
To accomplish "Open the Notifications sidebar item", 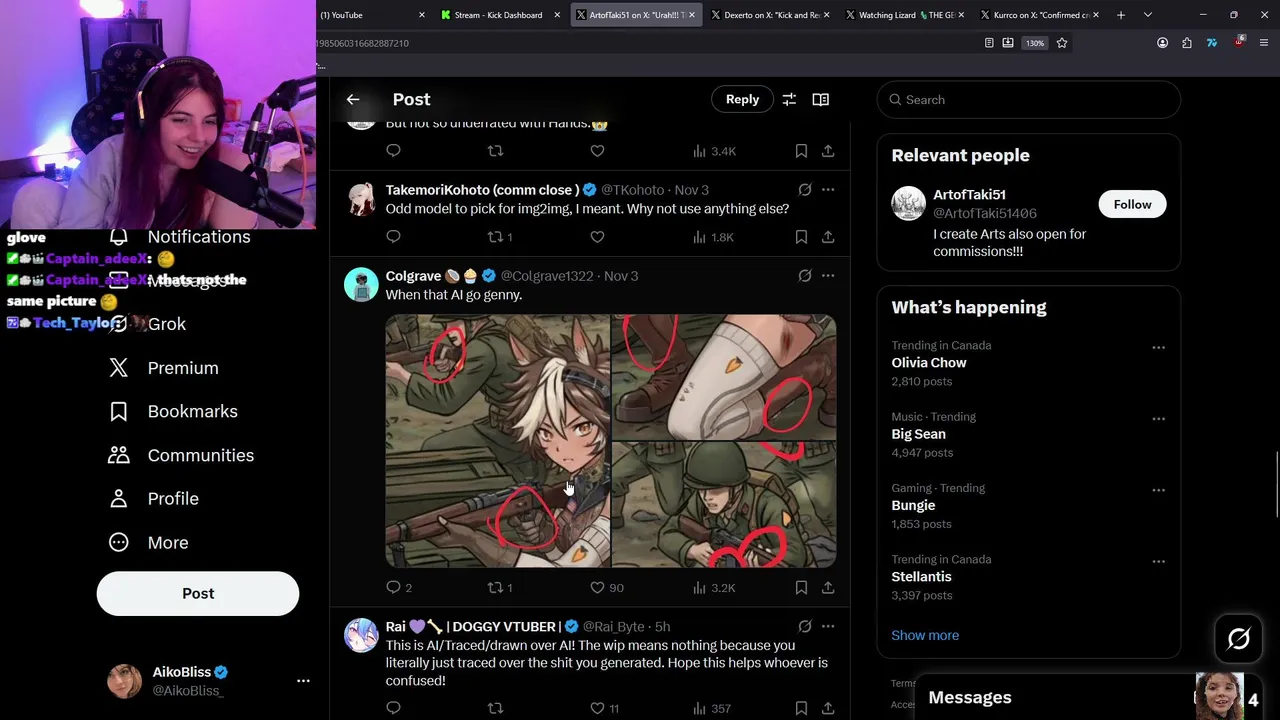I will (180, 237).
